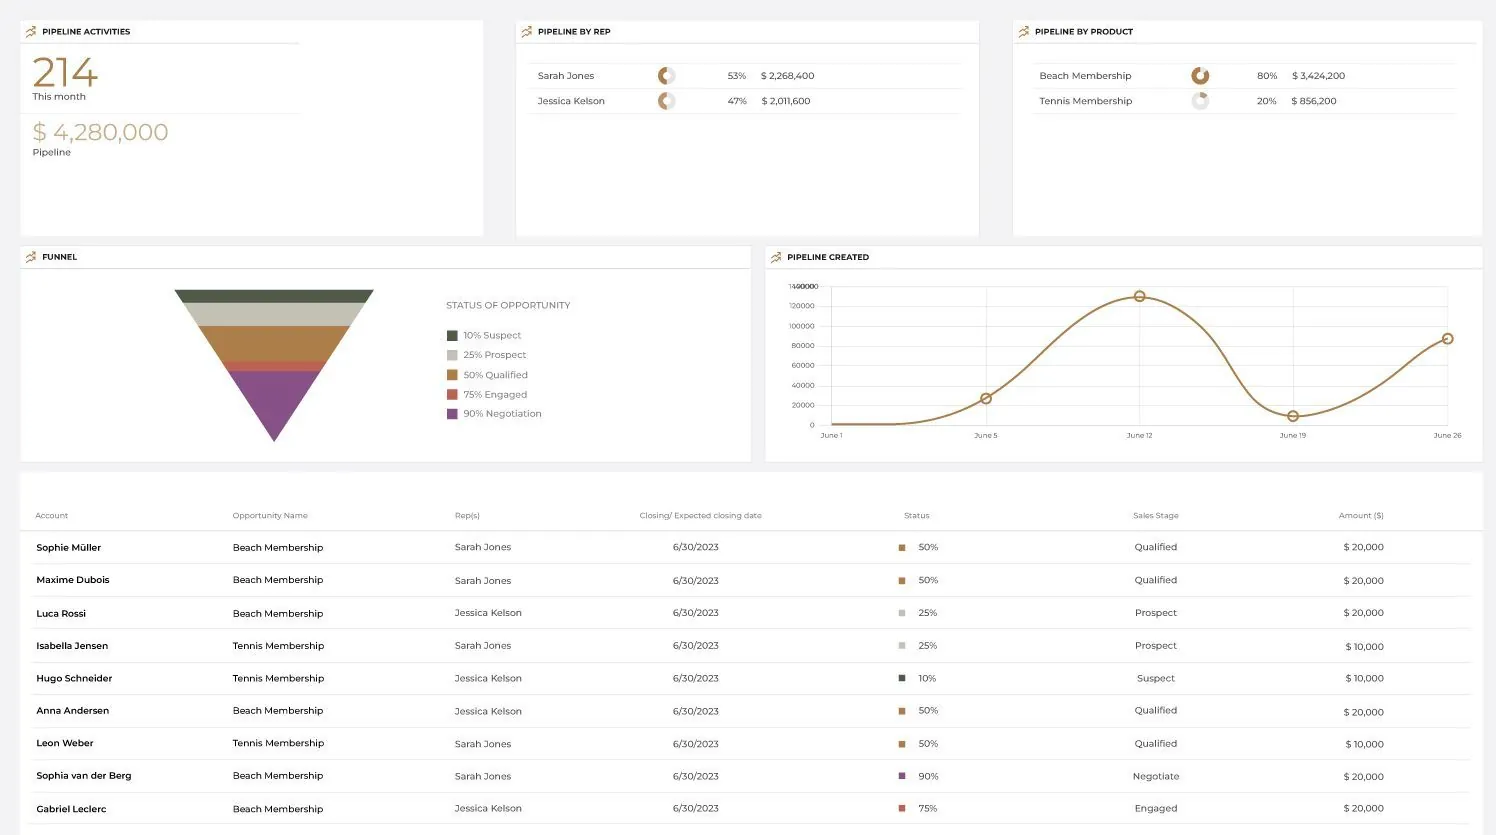Select the Isabella Jensen account
1496x835 pixels.
(72, 646)
